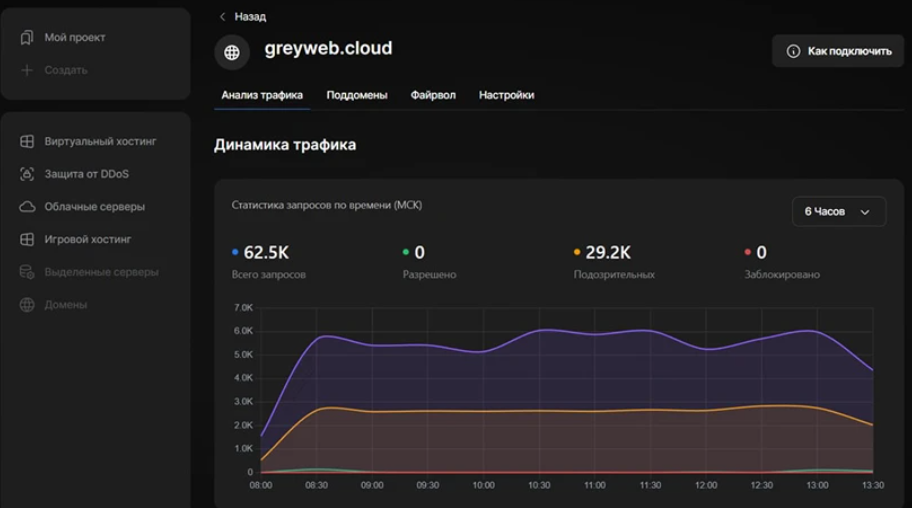This screenshot has width=912, height=508.
Task: Click the info icon in Как подключить
Action: point(793,51)
